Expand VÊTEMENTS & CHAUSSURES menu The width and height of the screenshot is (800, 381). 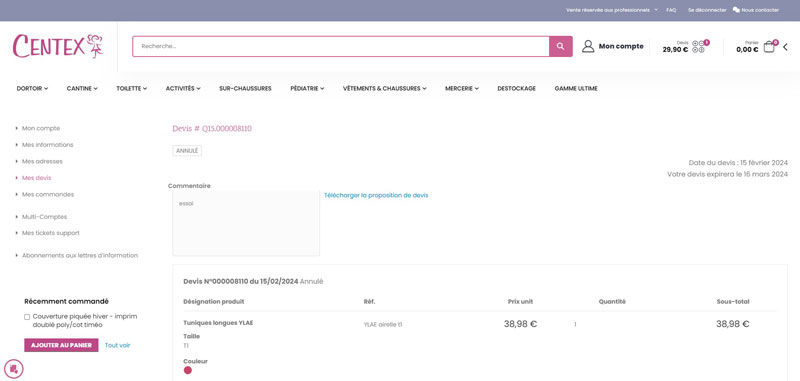(x=385, y=88)
